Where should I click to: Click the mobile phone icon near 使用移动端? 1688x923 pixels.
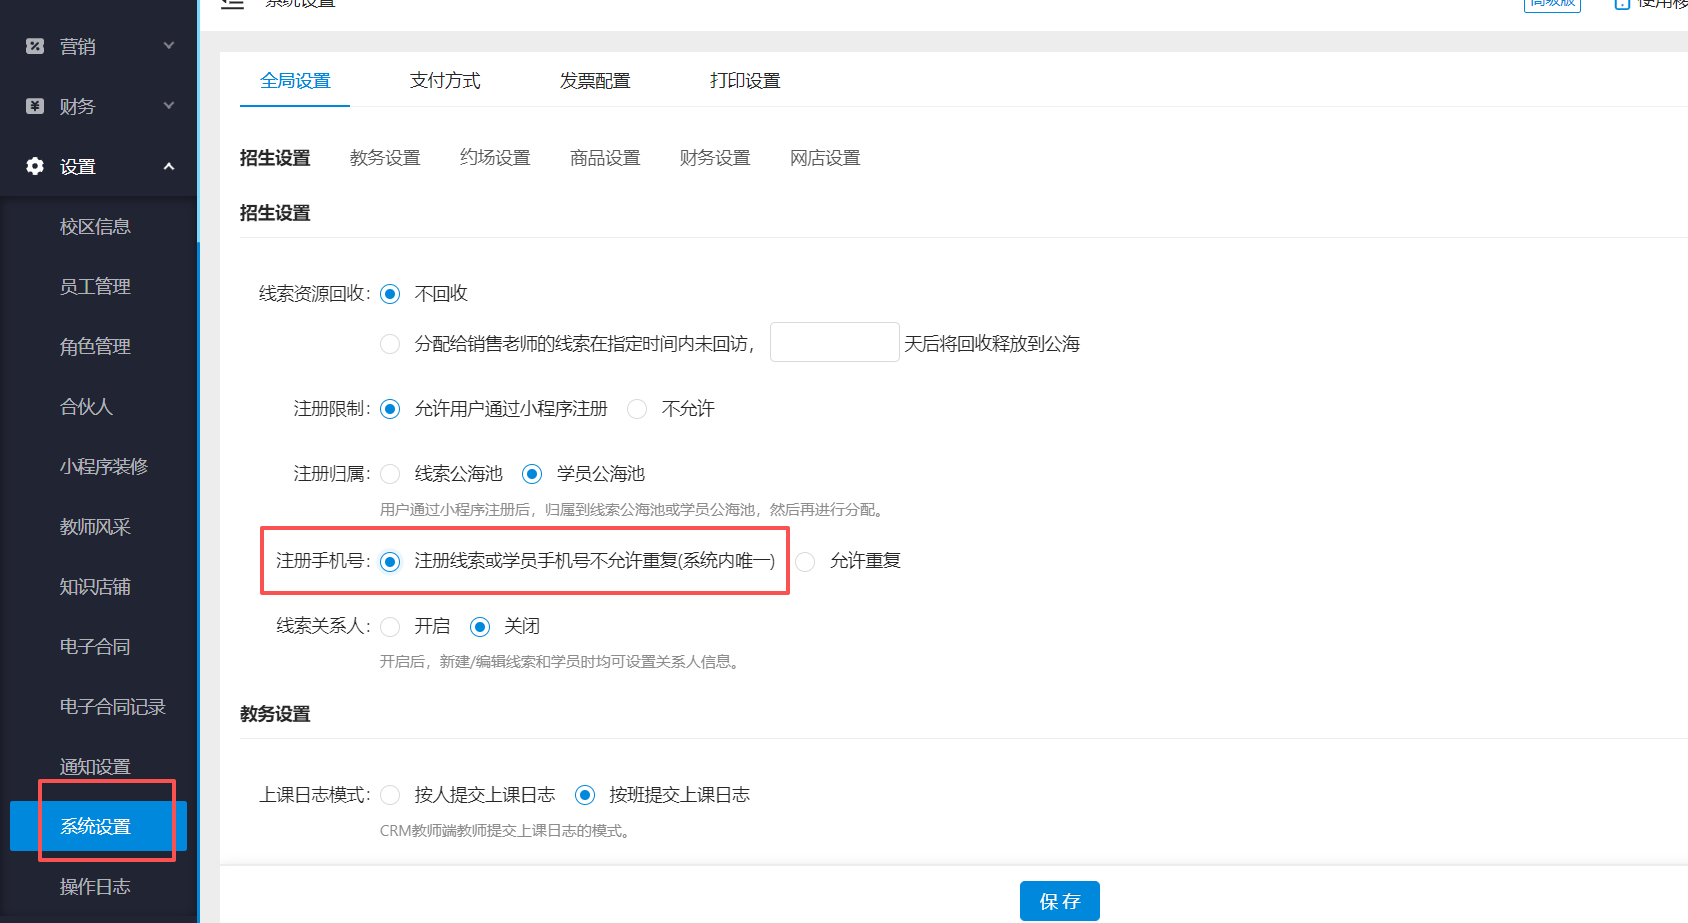click(x=1622, y=5)
